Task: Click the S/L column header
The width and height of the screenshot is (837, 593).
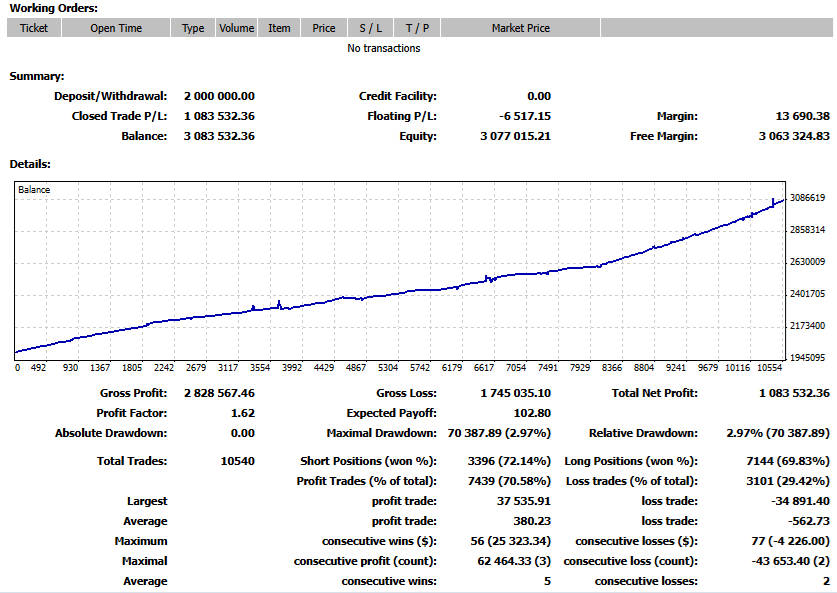Action: click(372, 28)
